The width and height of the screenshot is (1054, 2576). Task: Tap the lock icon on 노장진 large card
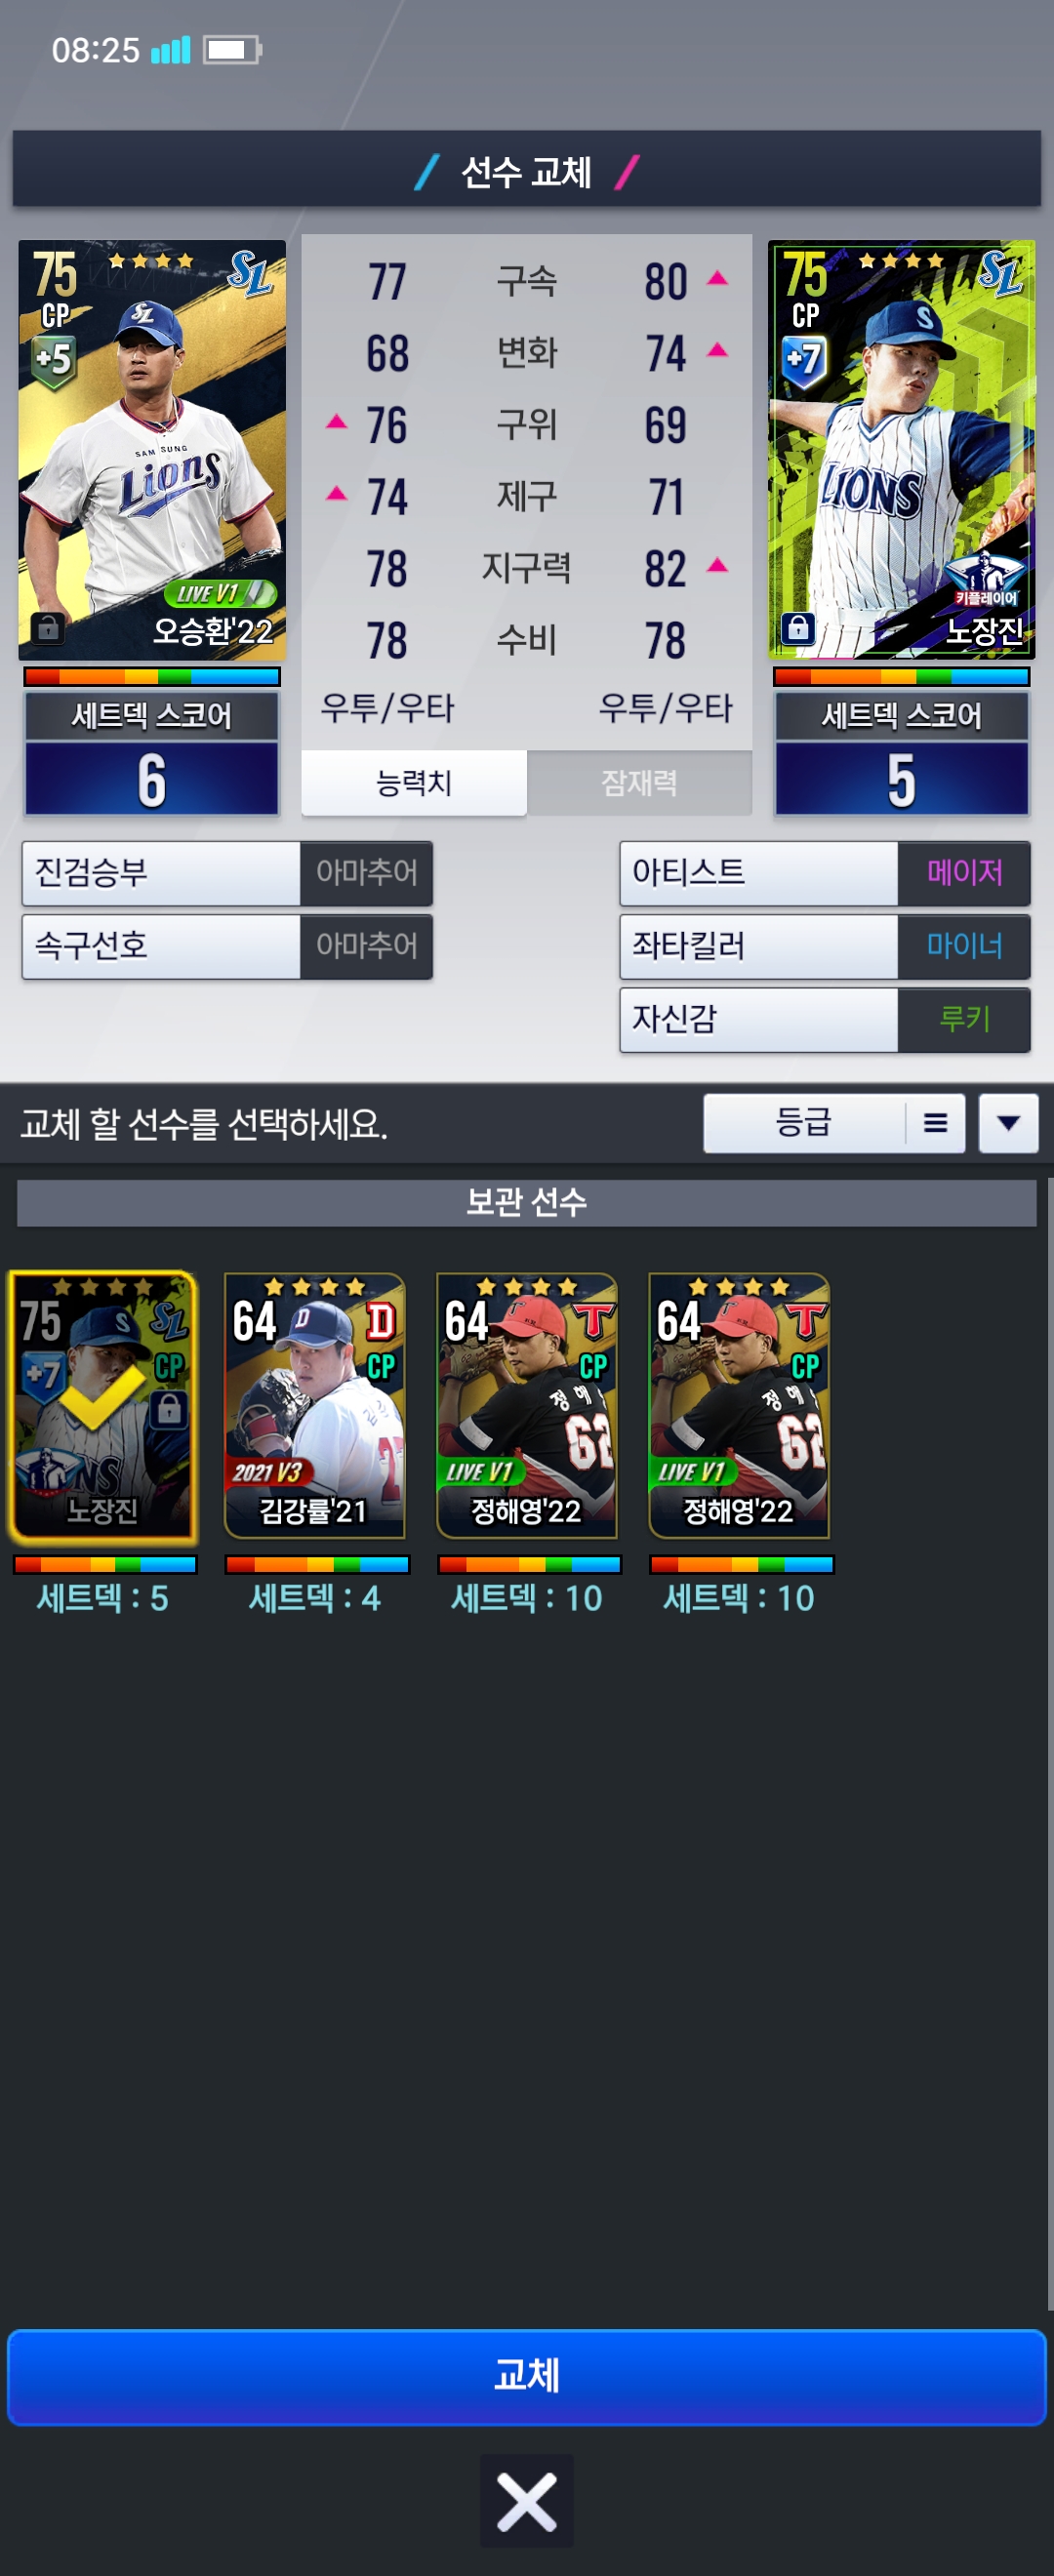click(797, 627)
